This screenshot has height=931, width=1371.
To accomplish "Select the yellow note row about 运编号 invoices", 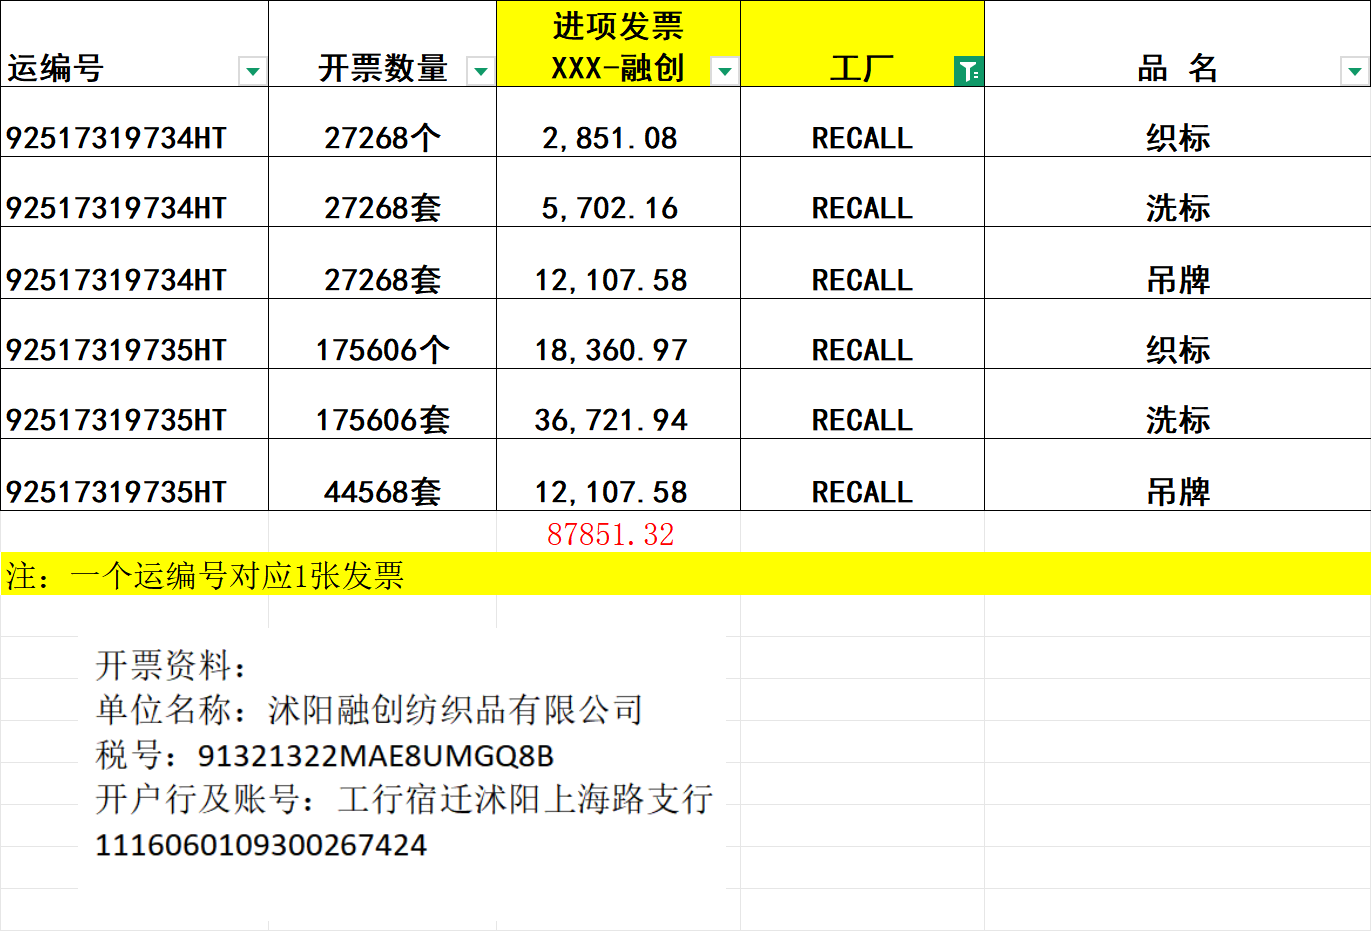I will (x=685, y=575).
